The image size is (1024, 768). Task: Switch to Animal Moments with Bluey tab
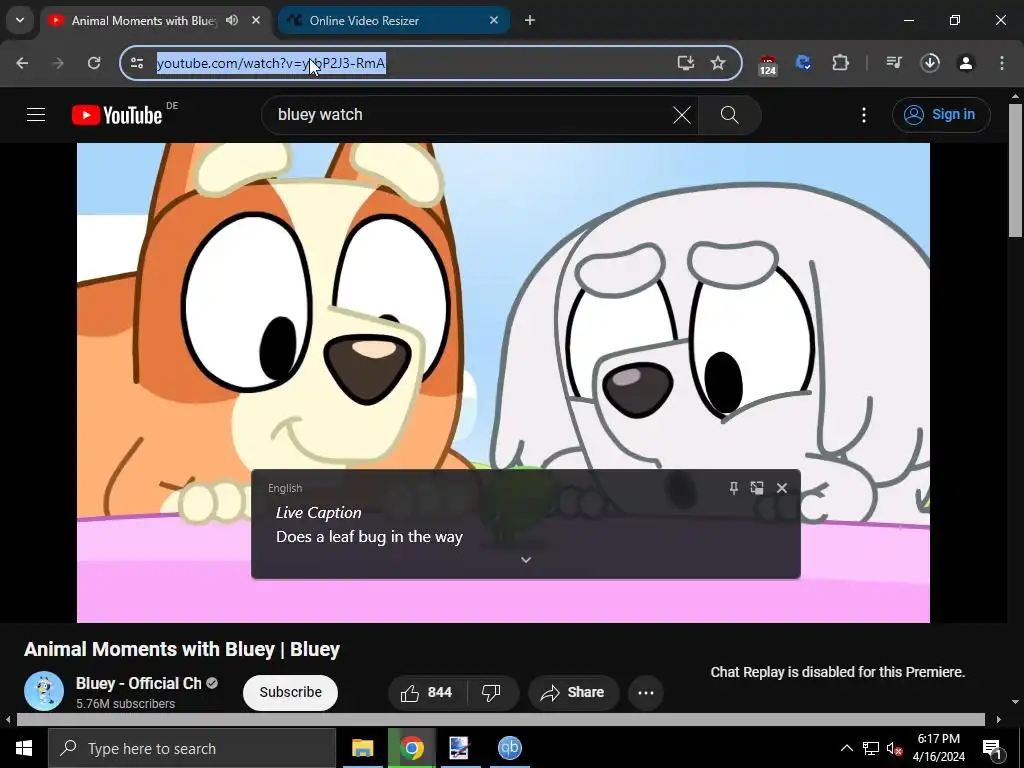pos(144,21)
